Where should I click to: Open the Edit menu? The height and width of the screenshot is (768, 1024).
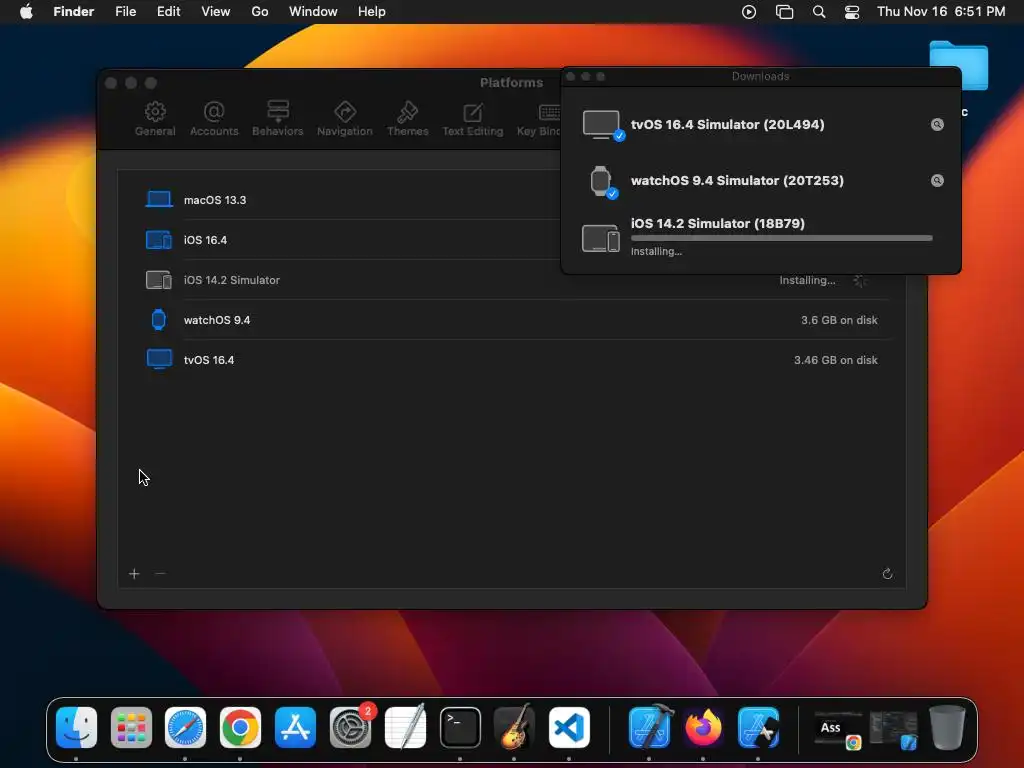click(x=168, y=12)
